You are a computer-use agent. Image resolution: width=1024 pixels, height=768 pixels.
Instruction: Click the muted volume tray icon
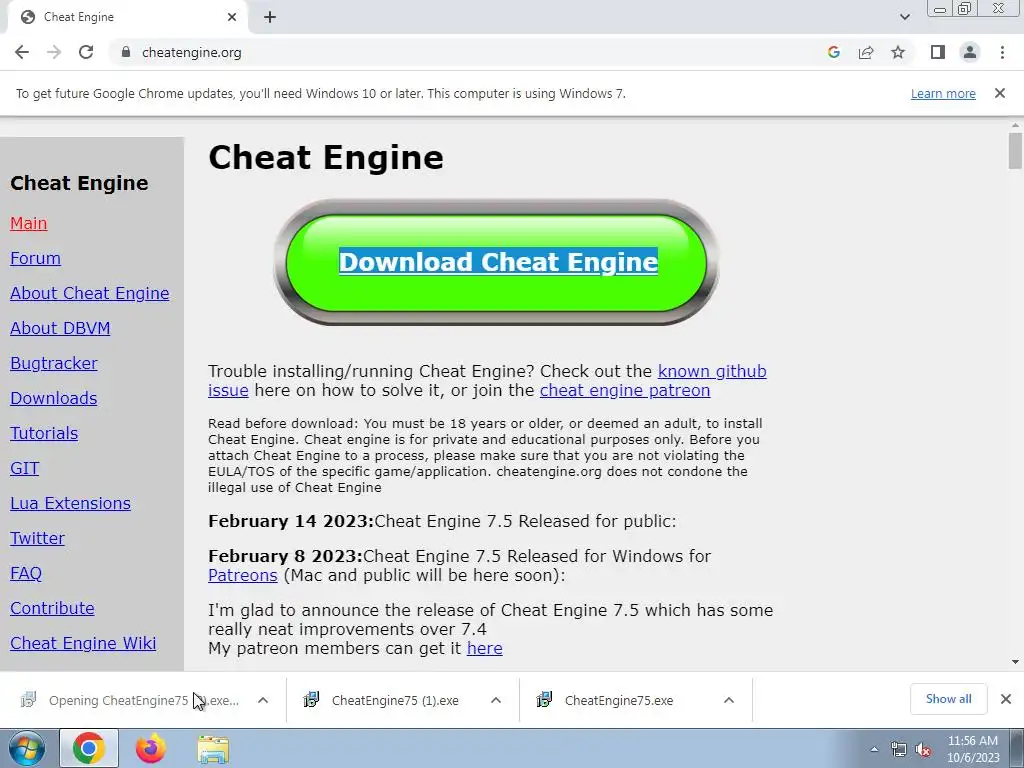tap(923, 750)
